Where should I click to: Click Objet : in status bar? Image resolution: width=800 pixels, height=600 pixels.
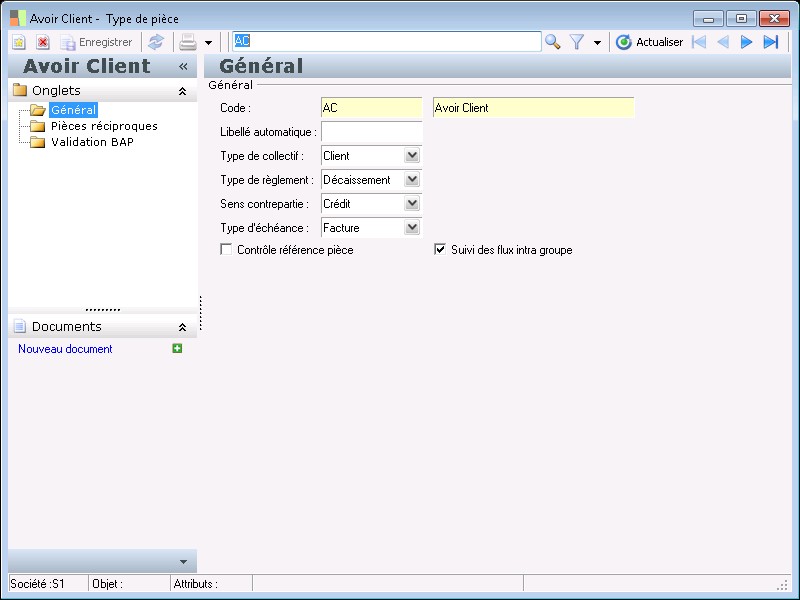107,584
